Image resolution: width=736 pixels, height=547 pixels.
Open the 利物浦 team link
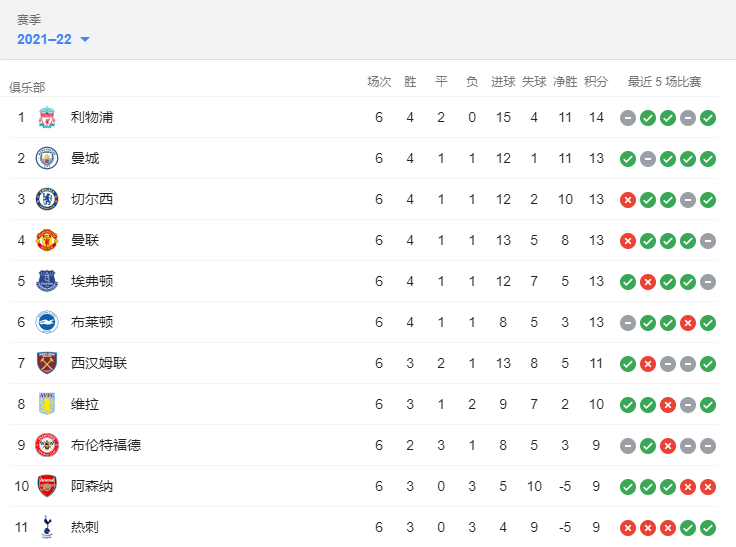tap(92, 117)
